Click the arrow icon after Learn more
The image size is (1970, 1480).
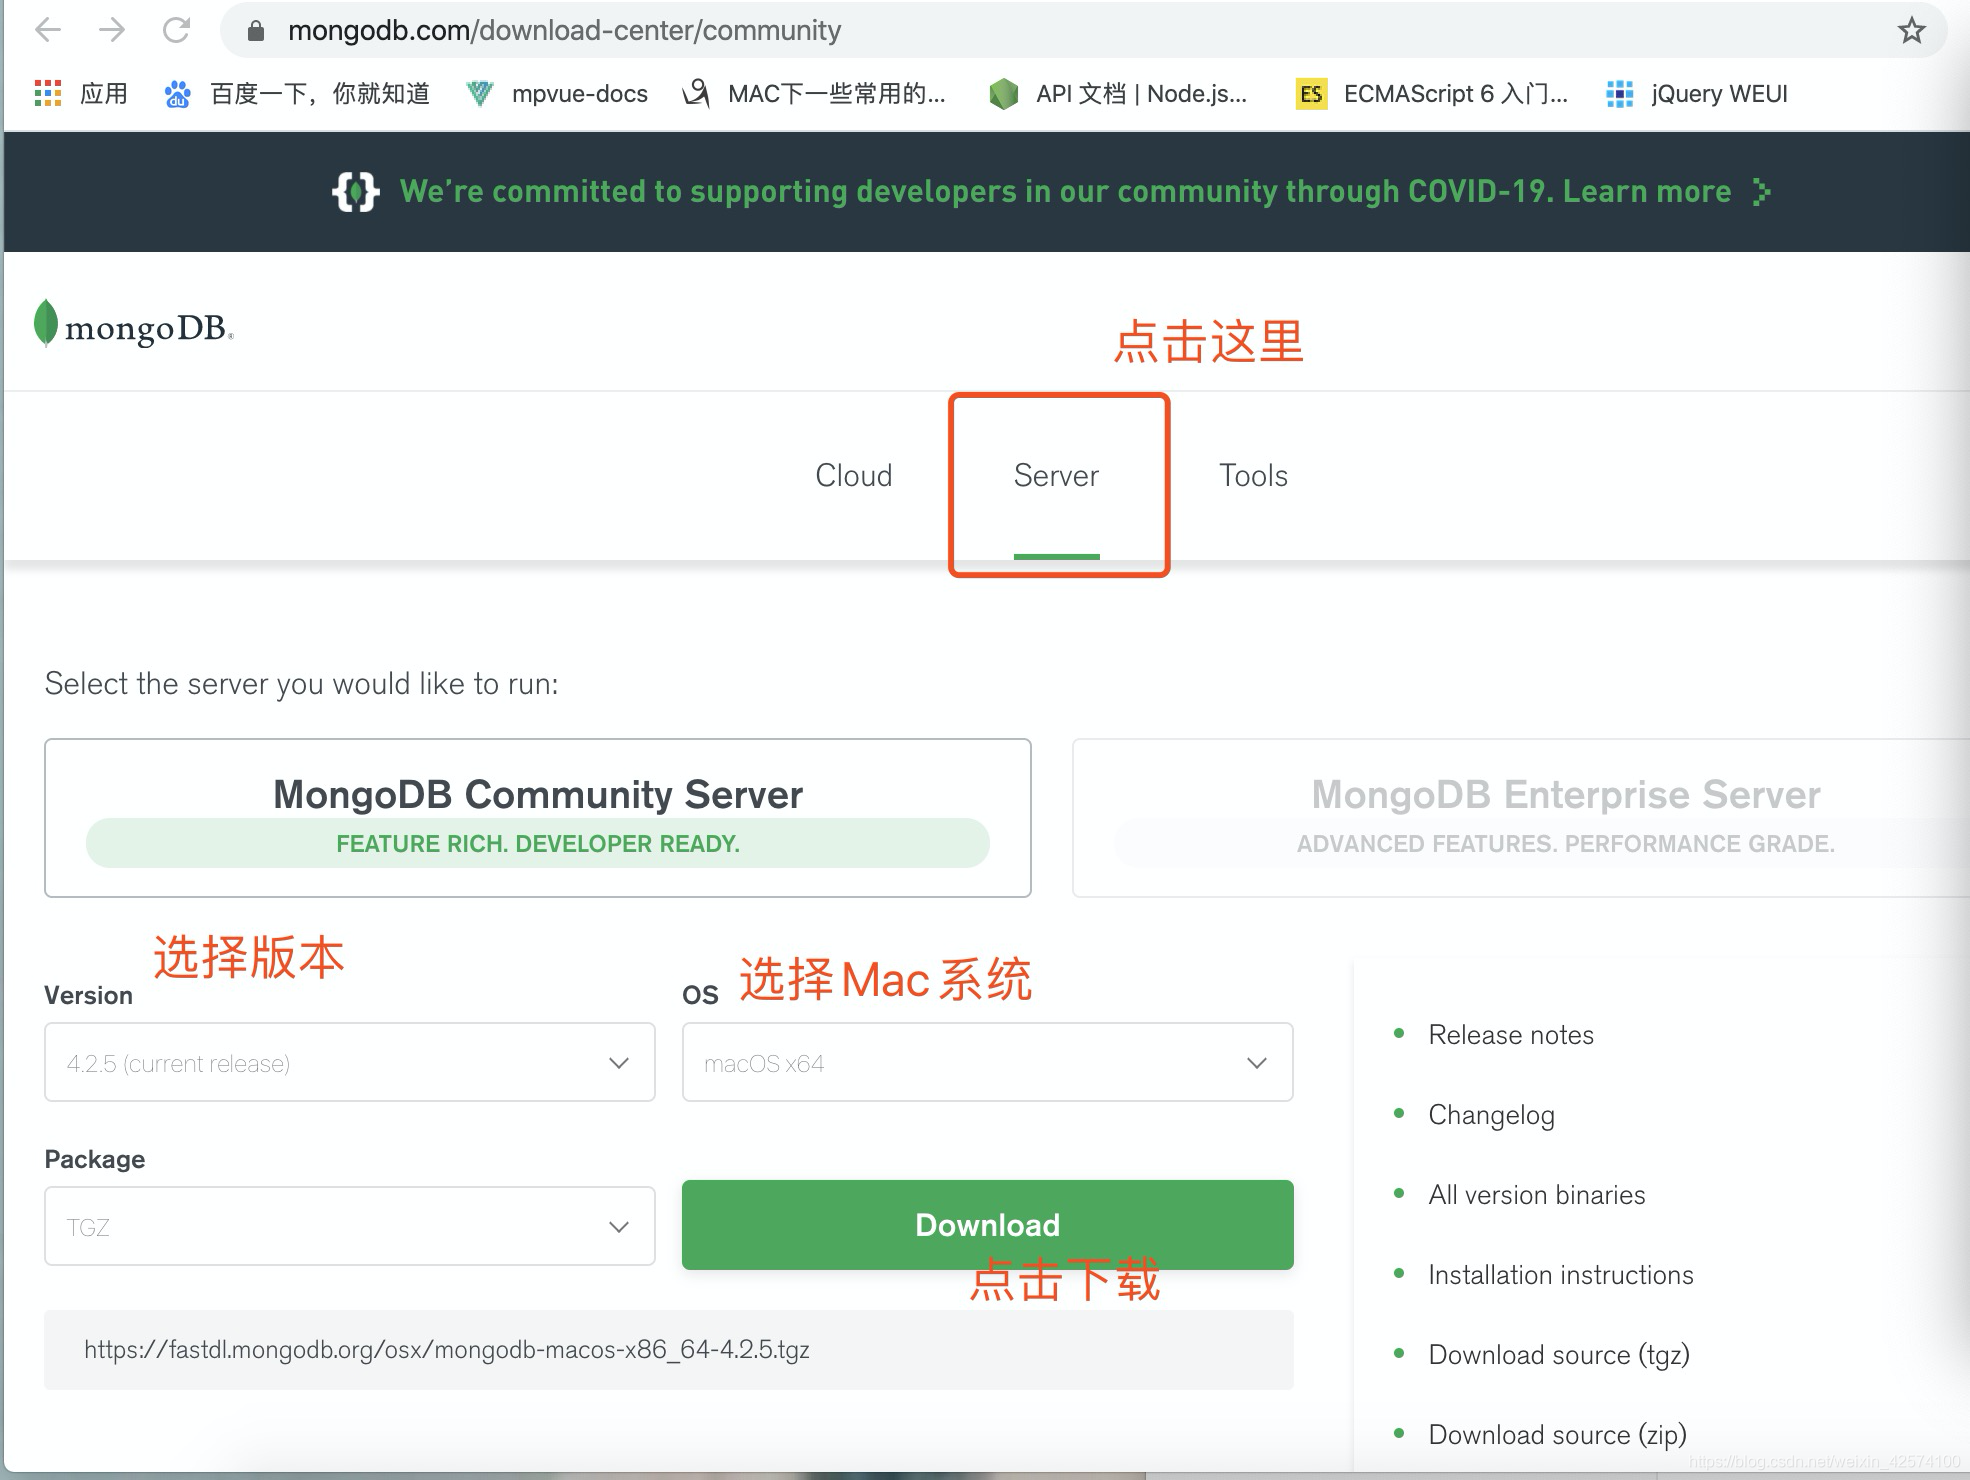pos(1761,191)
